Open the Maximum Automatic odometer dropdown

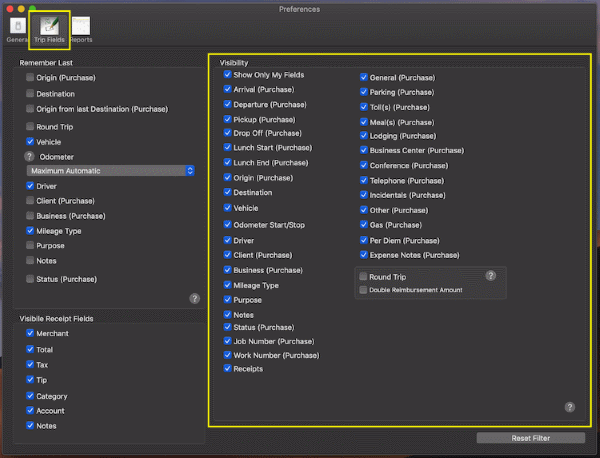pyautogui.click(x=110, y=171)
